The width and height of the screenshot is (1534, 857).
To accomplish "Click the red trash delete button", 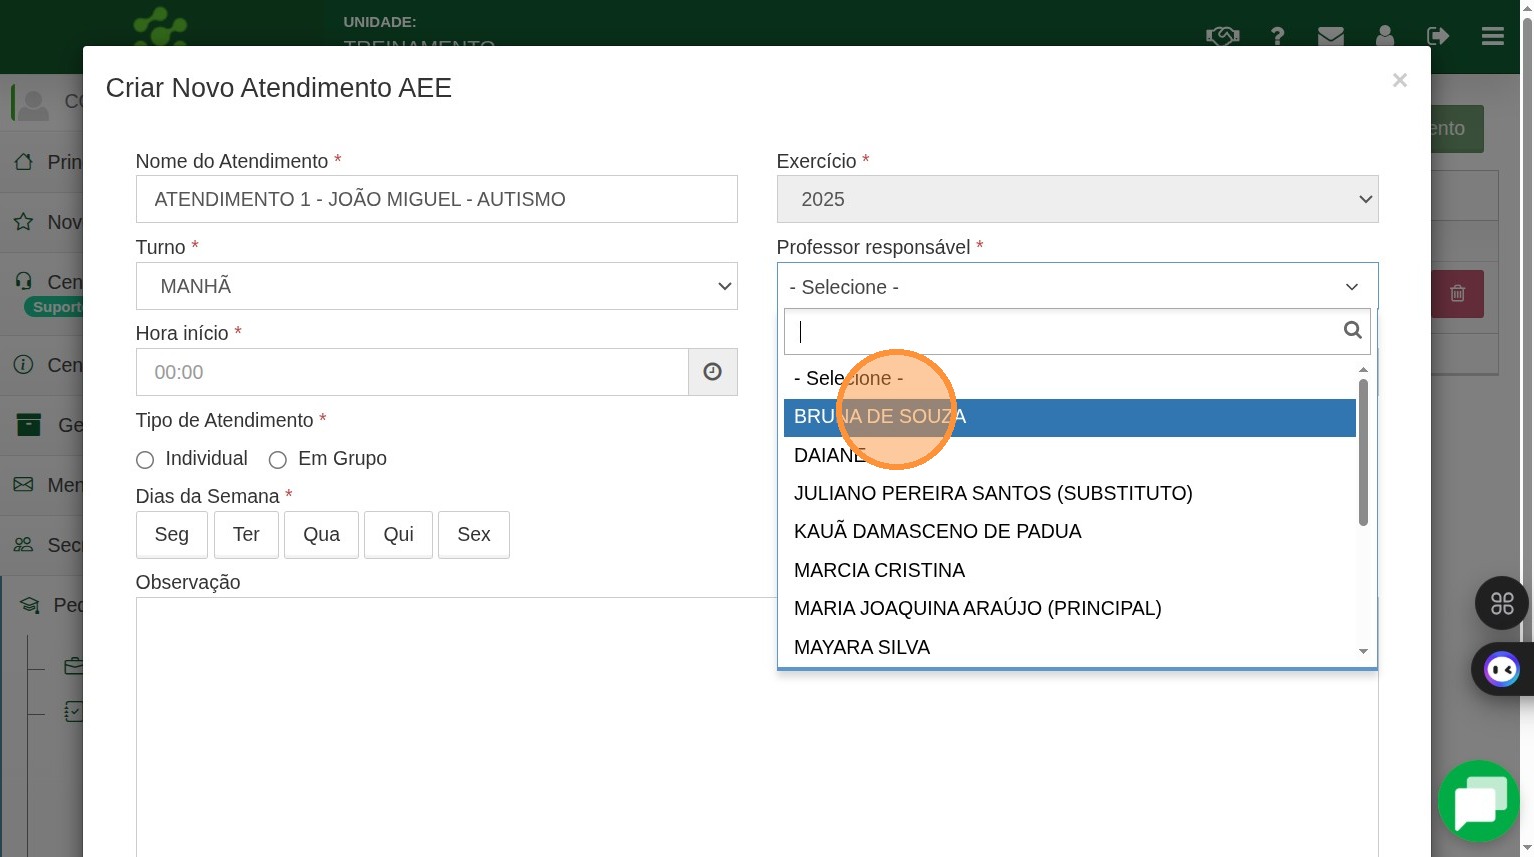I will [1457, 294].
